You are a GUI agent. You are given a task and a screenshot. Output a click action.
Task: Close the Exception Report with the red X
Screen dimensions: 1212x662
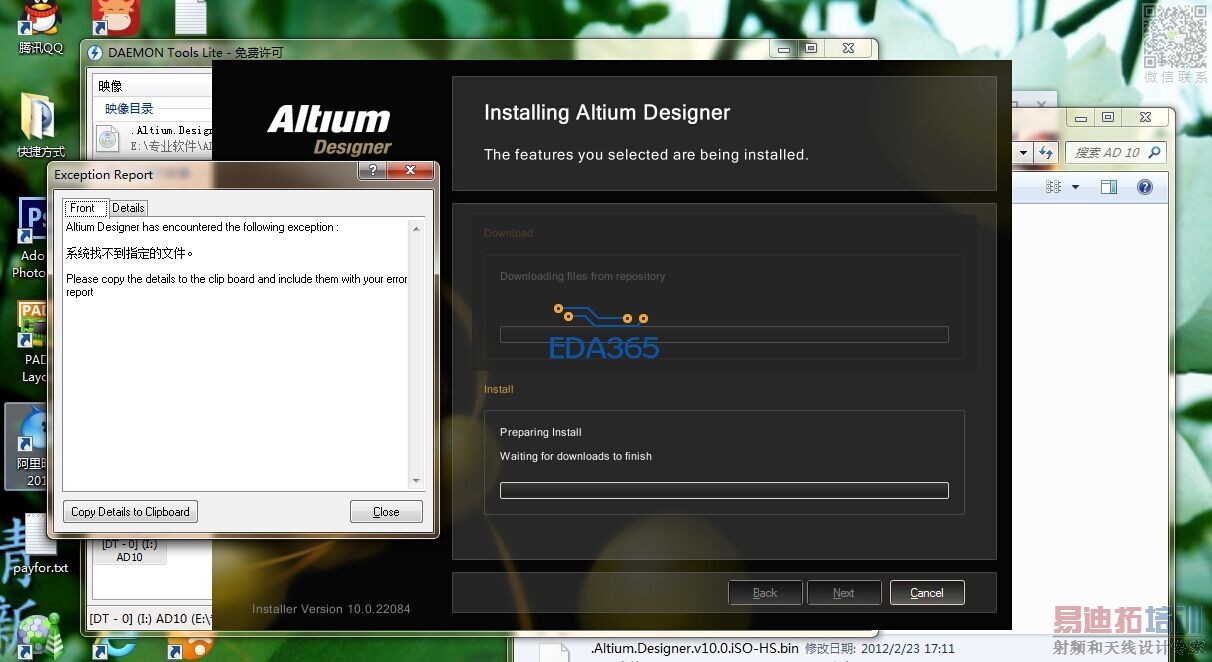(411, 171)
